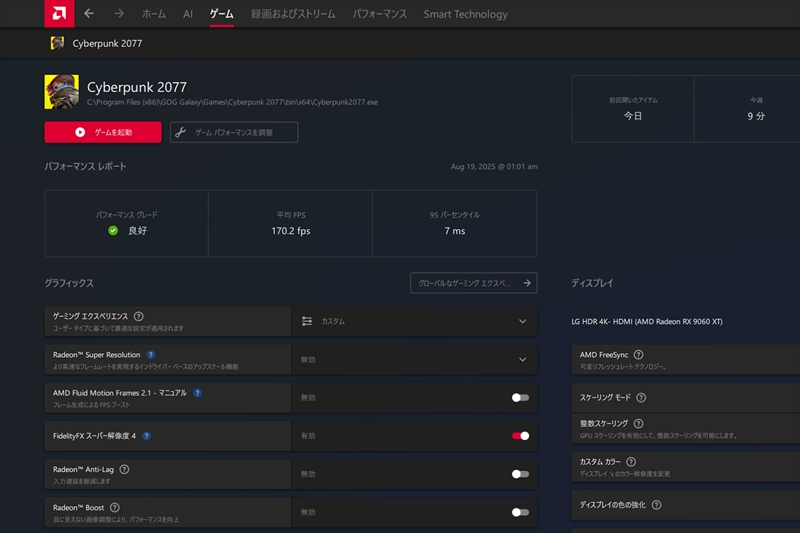
Task: Enable AMD Fluid Motion Frames 2.1 toggle
Action: 520,397
